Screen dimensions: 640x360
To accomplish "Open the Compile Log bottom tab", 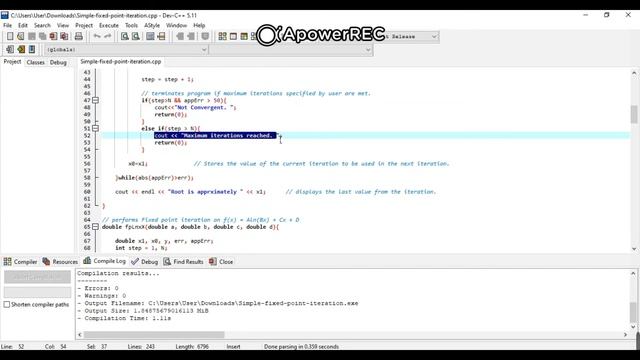I will [x=104, y=261].
